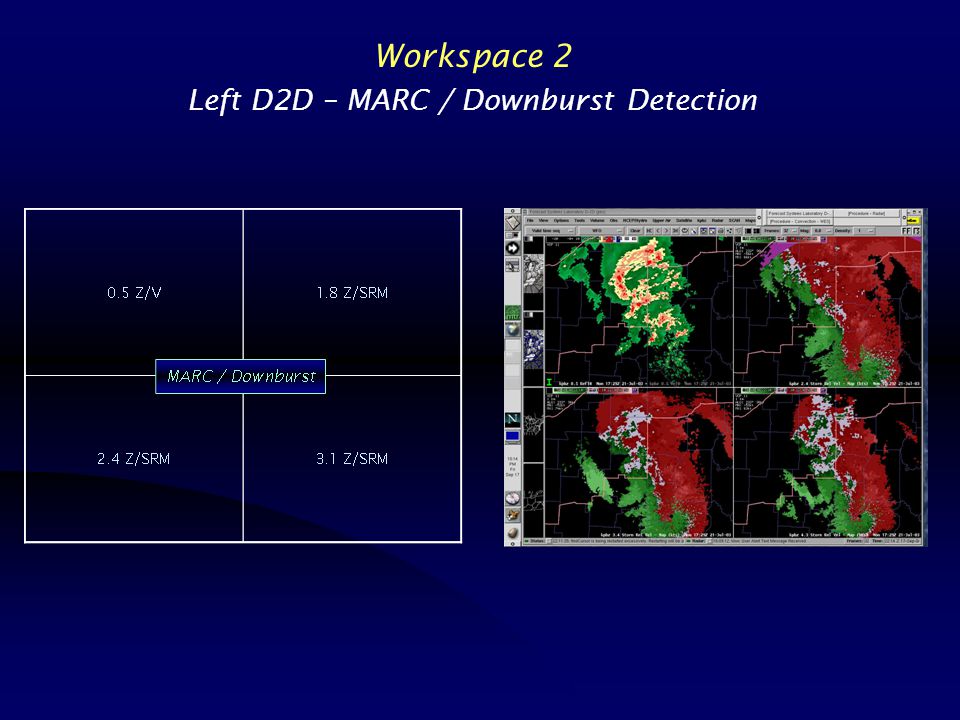
Task: Open the Upper Air menu
Action: (661, 220)
